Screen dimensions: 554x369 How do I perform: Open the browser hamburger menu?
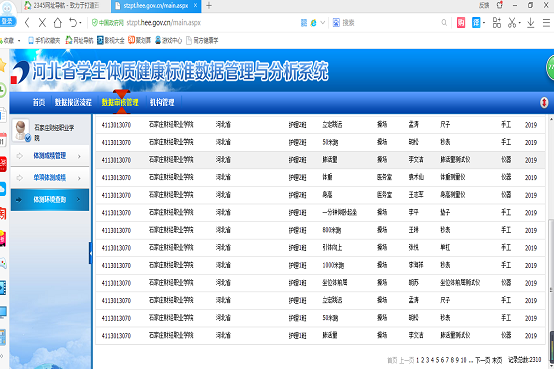click(x=546, y=23)
